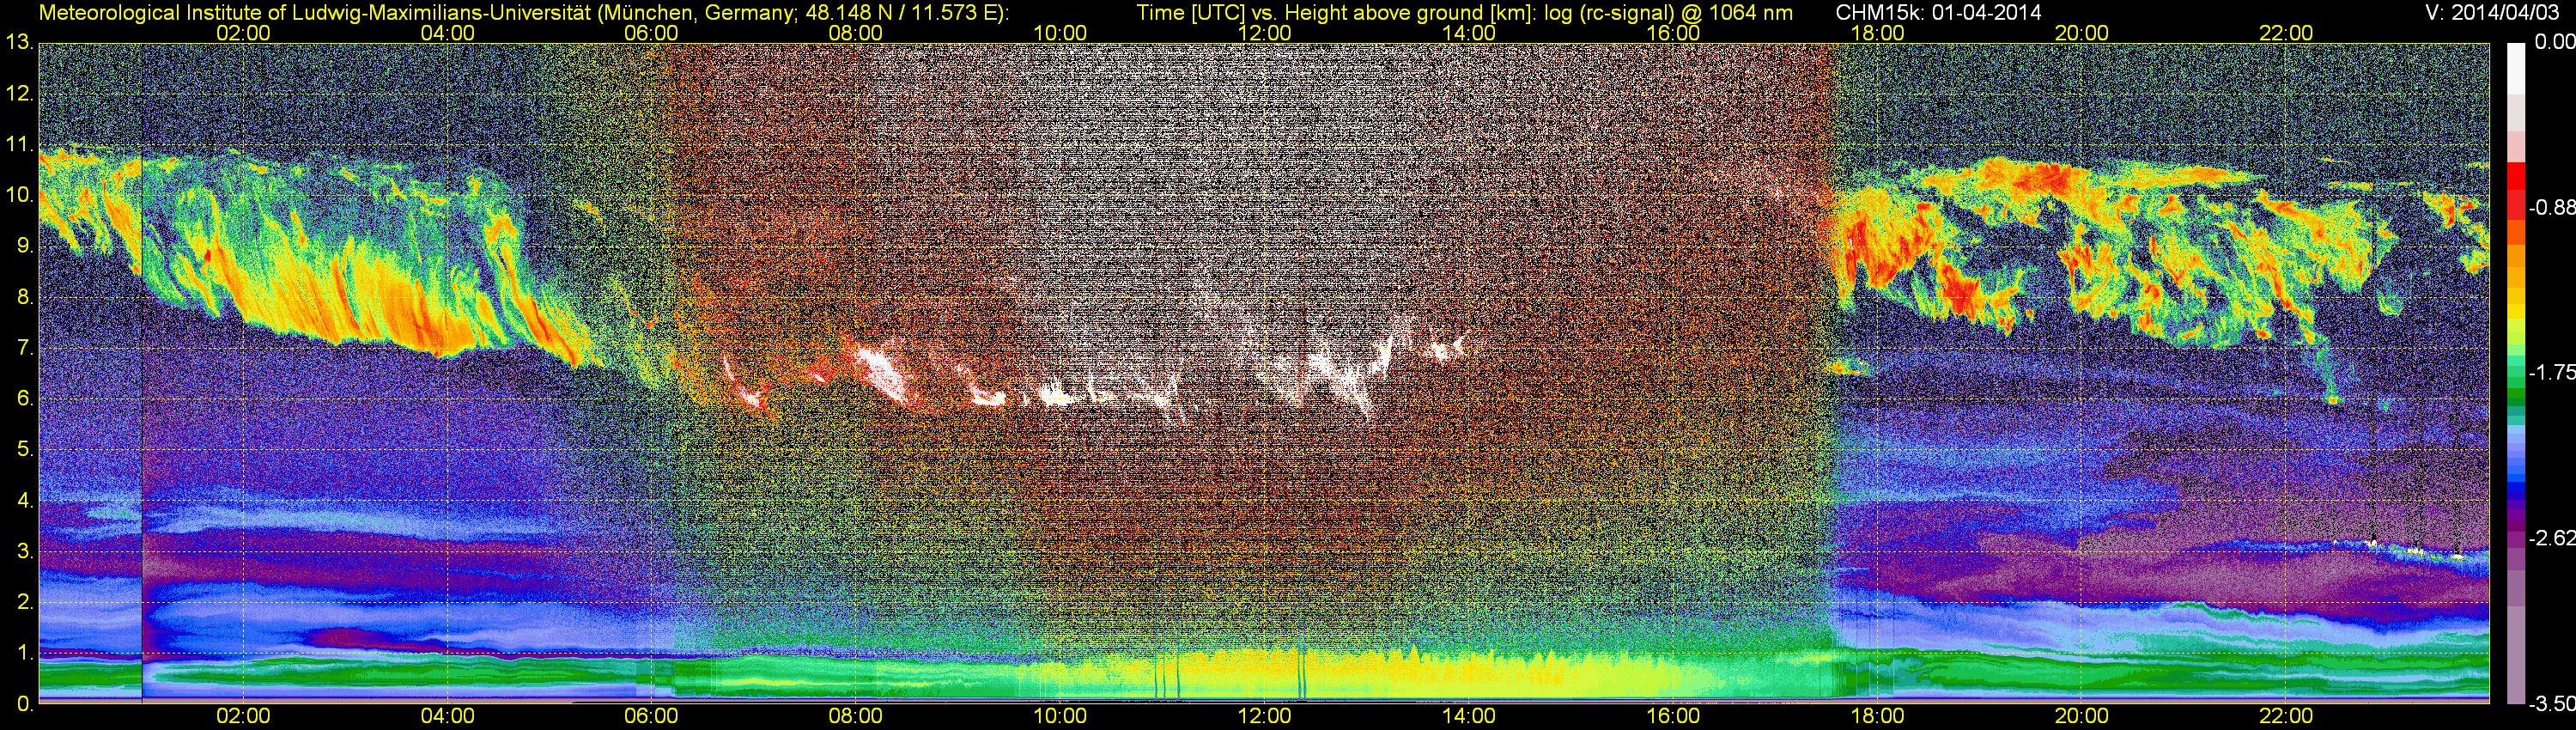This screenshot has height=730, width=2576.
Task: Select the 06:00 label on the top time axis
Action: (x=651, y=33)
